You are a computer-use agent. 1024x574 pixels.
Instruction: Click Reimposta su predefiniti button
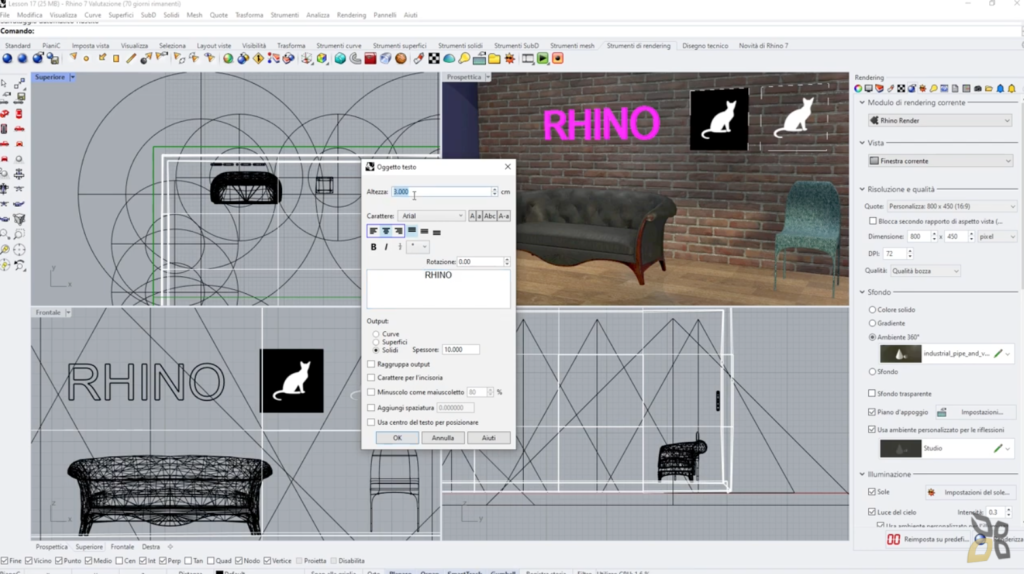click(929, 539)
